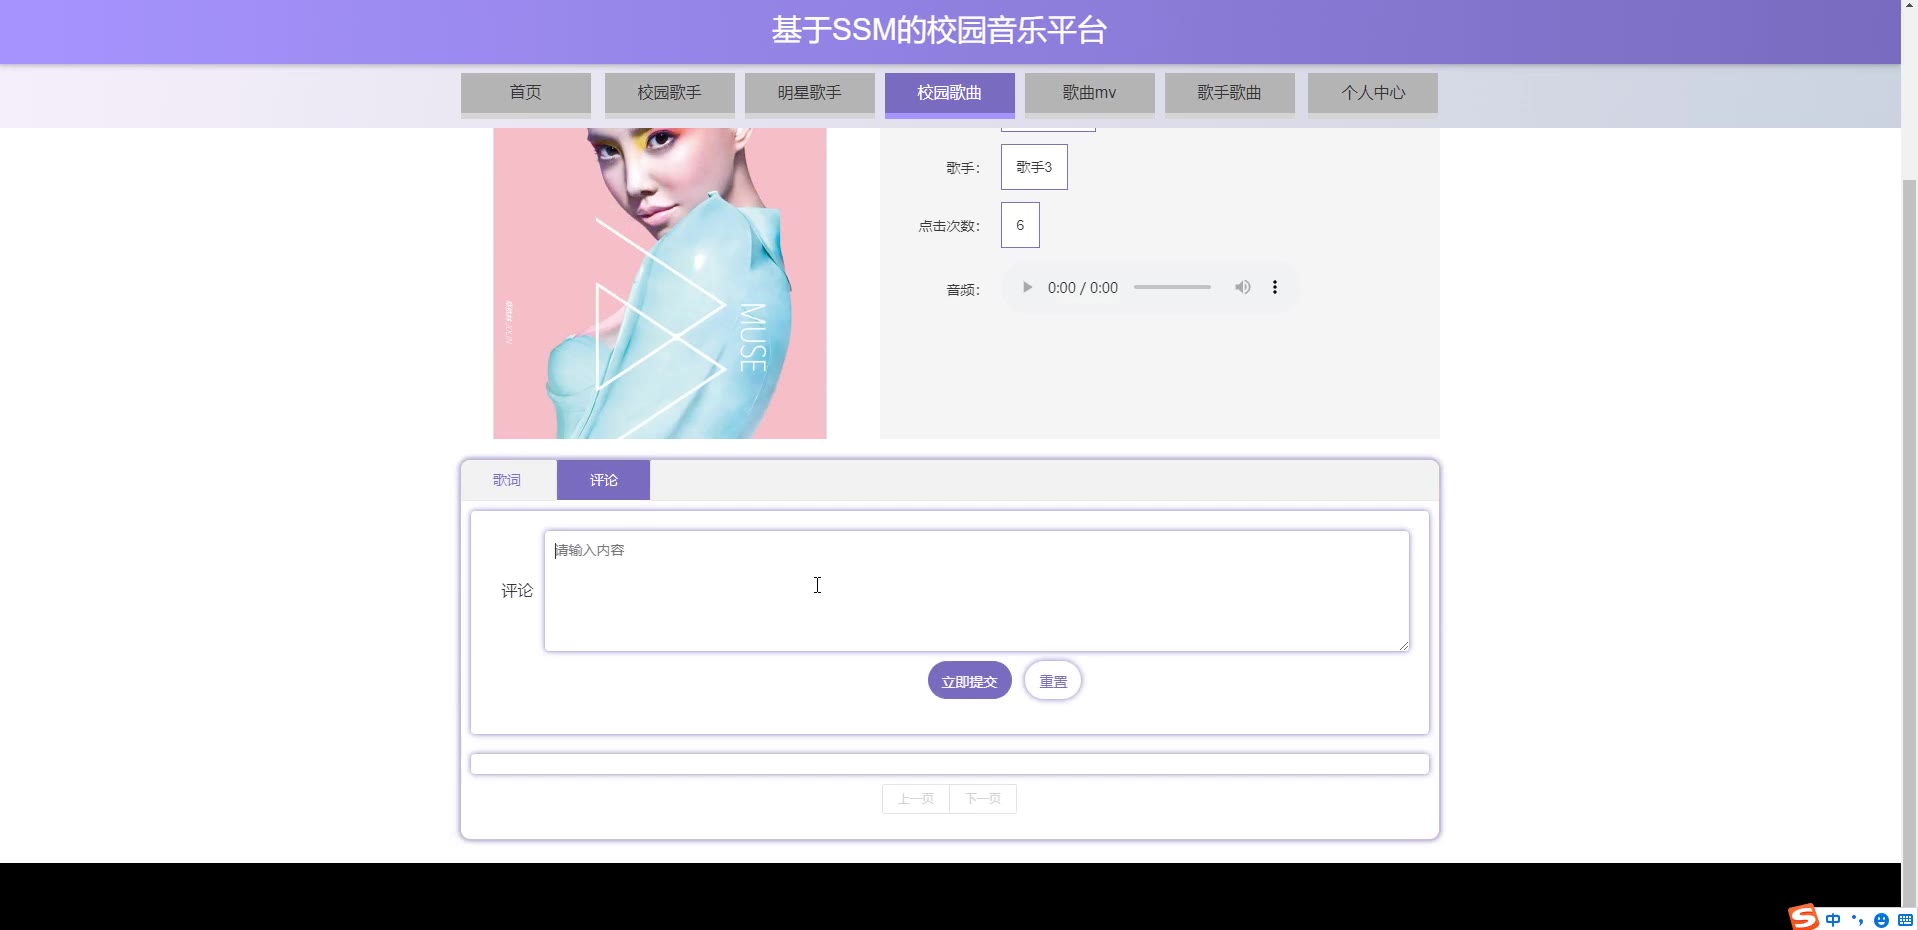Screen dimensions: 1918x930
Task: Click the 上一页 pagination button
Action: (916, 799)
